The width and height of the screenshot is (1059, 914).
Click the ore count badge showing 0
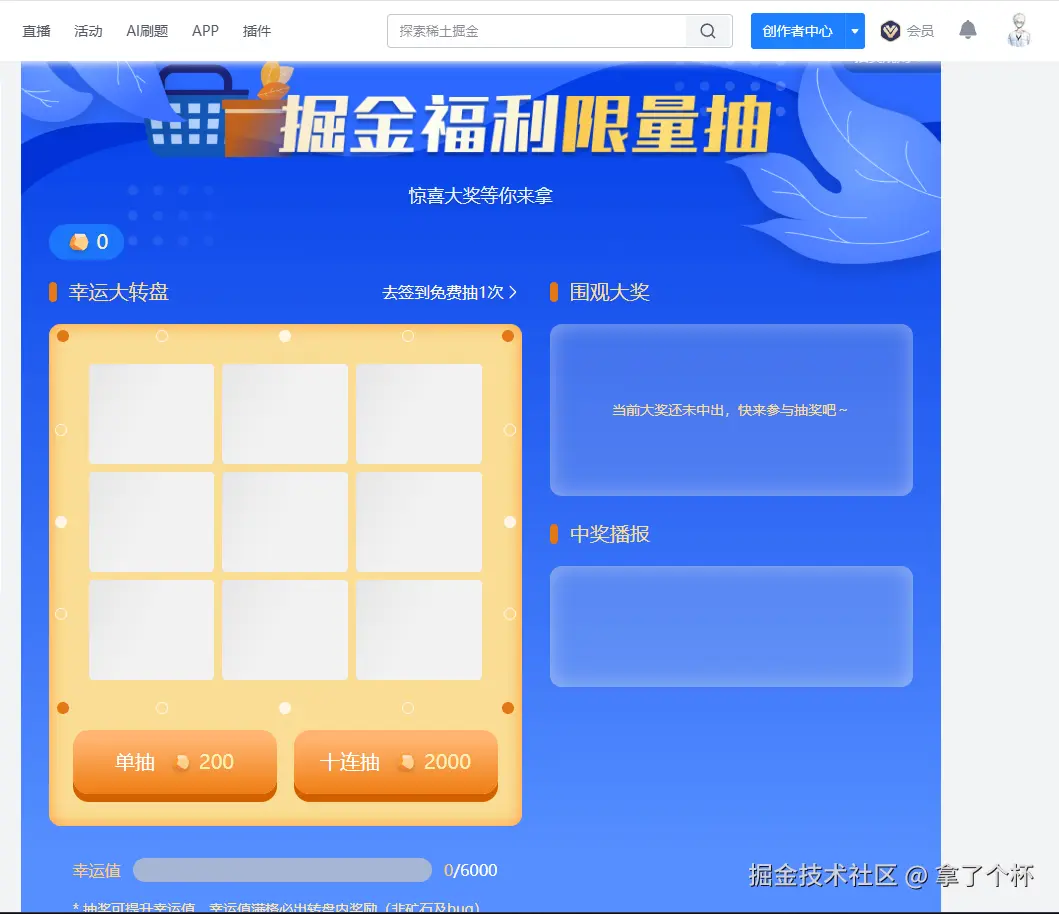86,242
